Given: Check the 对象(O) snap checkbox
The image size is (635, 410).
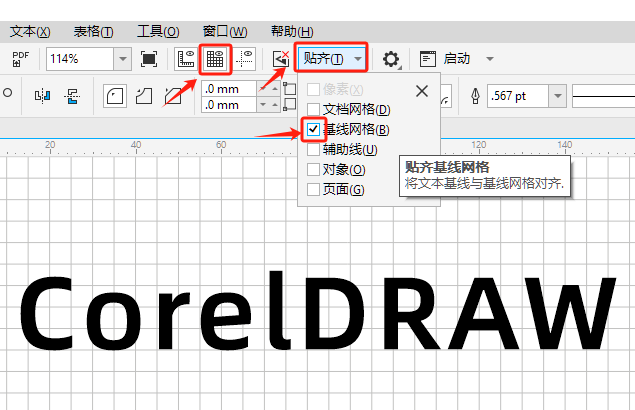Looking at the screenshot, I should 313,169.
